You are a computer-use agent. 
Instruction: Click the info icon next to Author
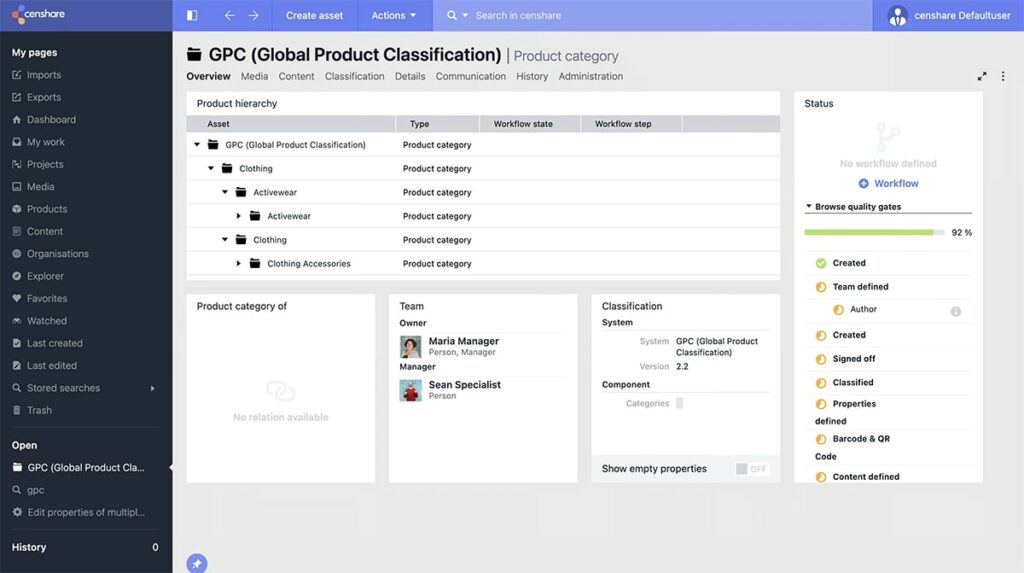pos(955,312)
